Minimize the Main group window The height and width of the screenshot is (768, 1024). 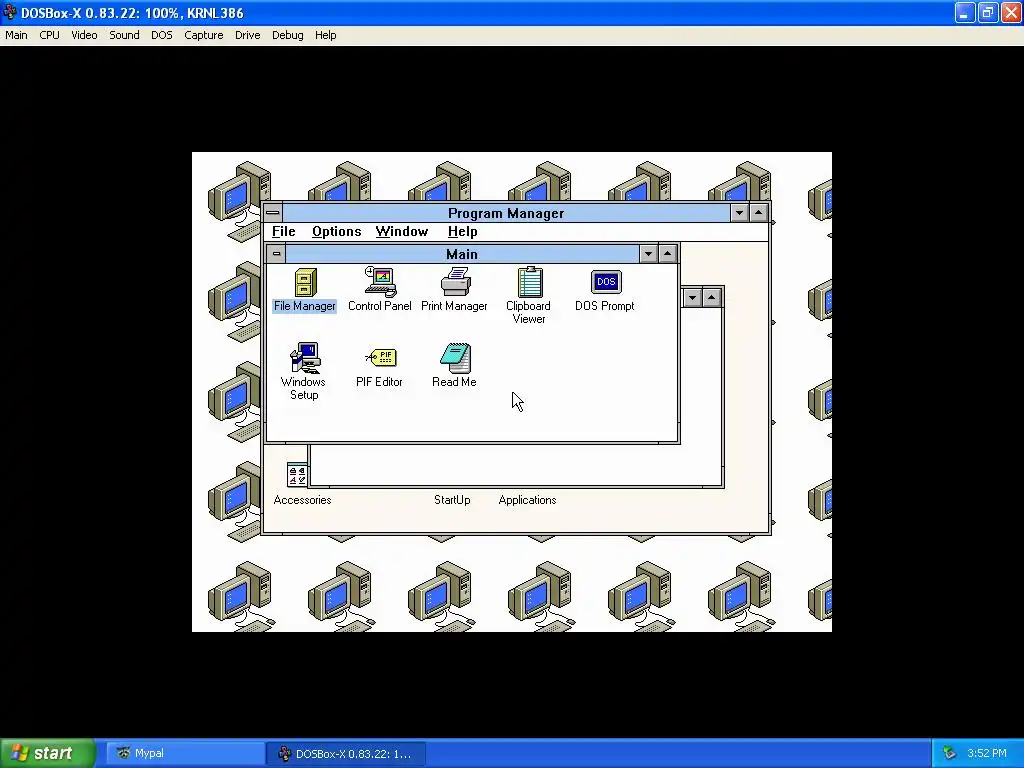(x=648, y=254)
